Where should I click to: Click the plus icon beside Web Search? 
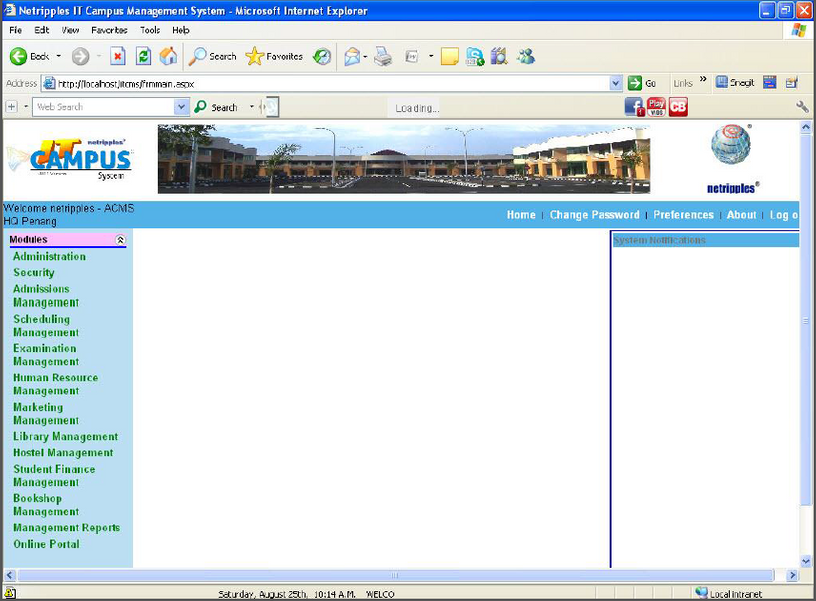point(11,107)
